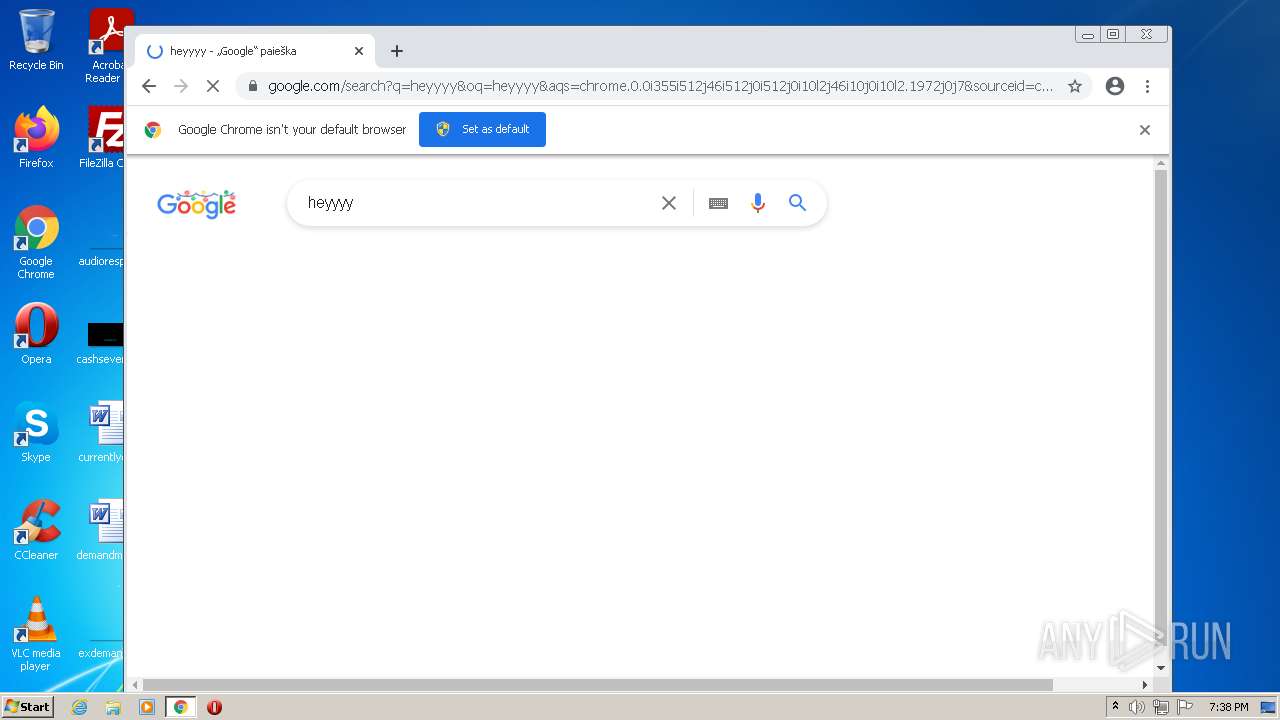Dismiss the default browser infobar
1280x720 pixels.
(1145, 130)
